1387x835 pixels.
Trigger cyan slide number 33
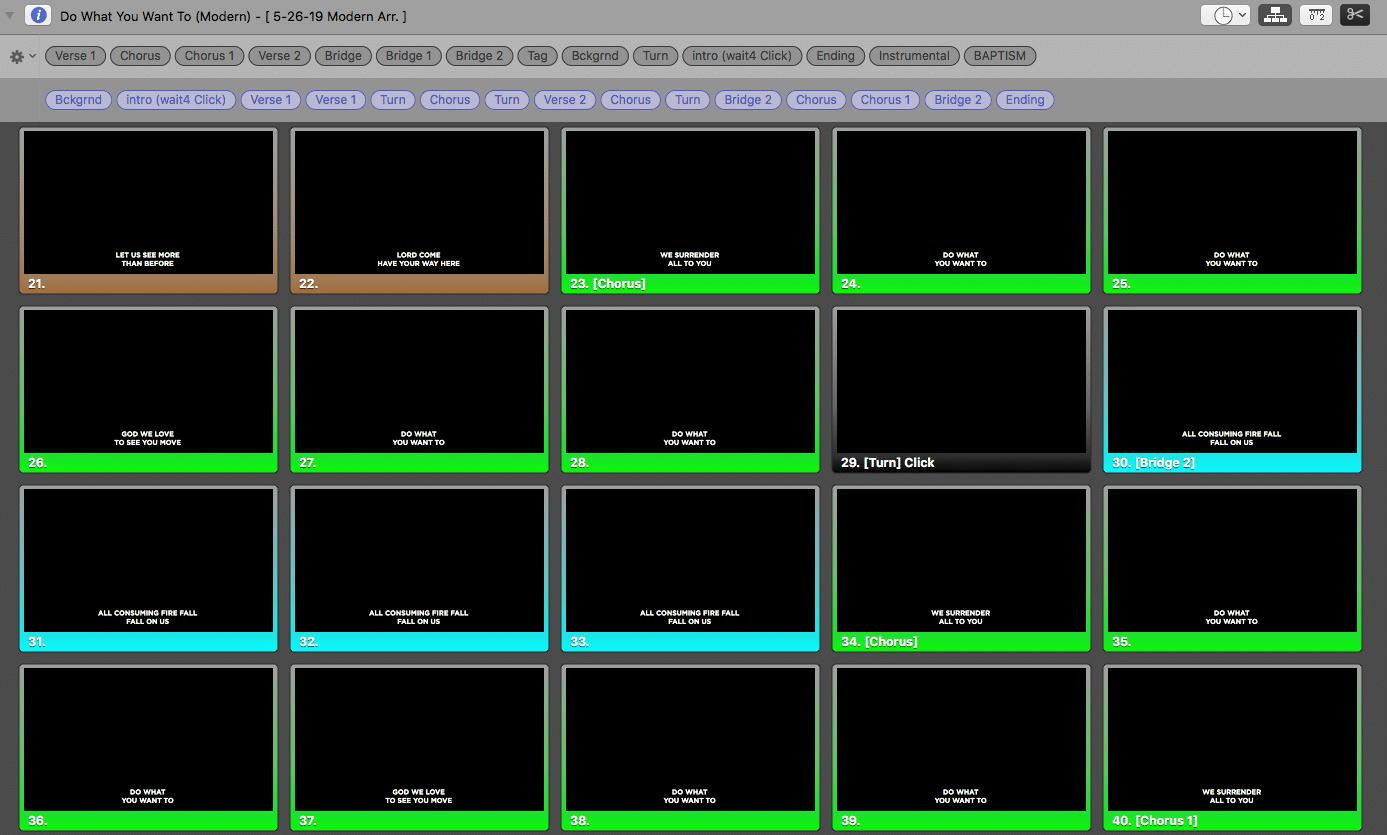(690, 568)
